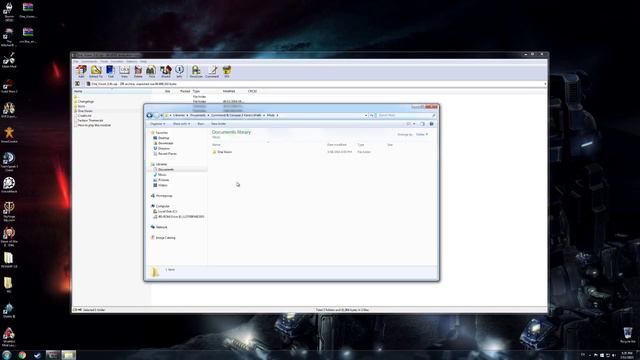The width and height of the screenshot is (640, 360).
Task: Open the Windows Start menu
Action: coord(6,355)
